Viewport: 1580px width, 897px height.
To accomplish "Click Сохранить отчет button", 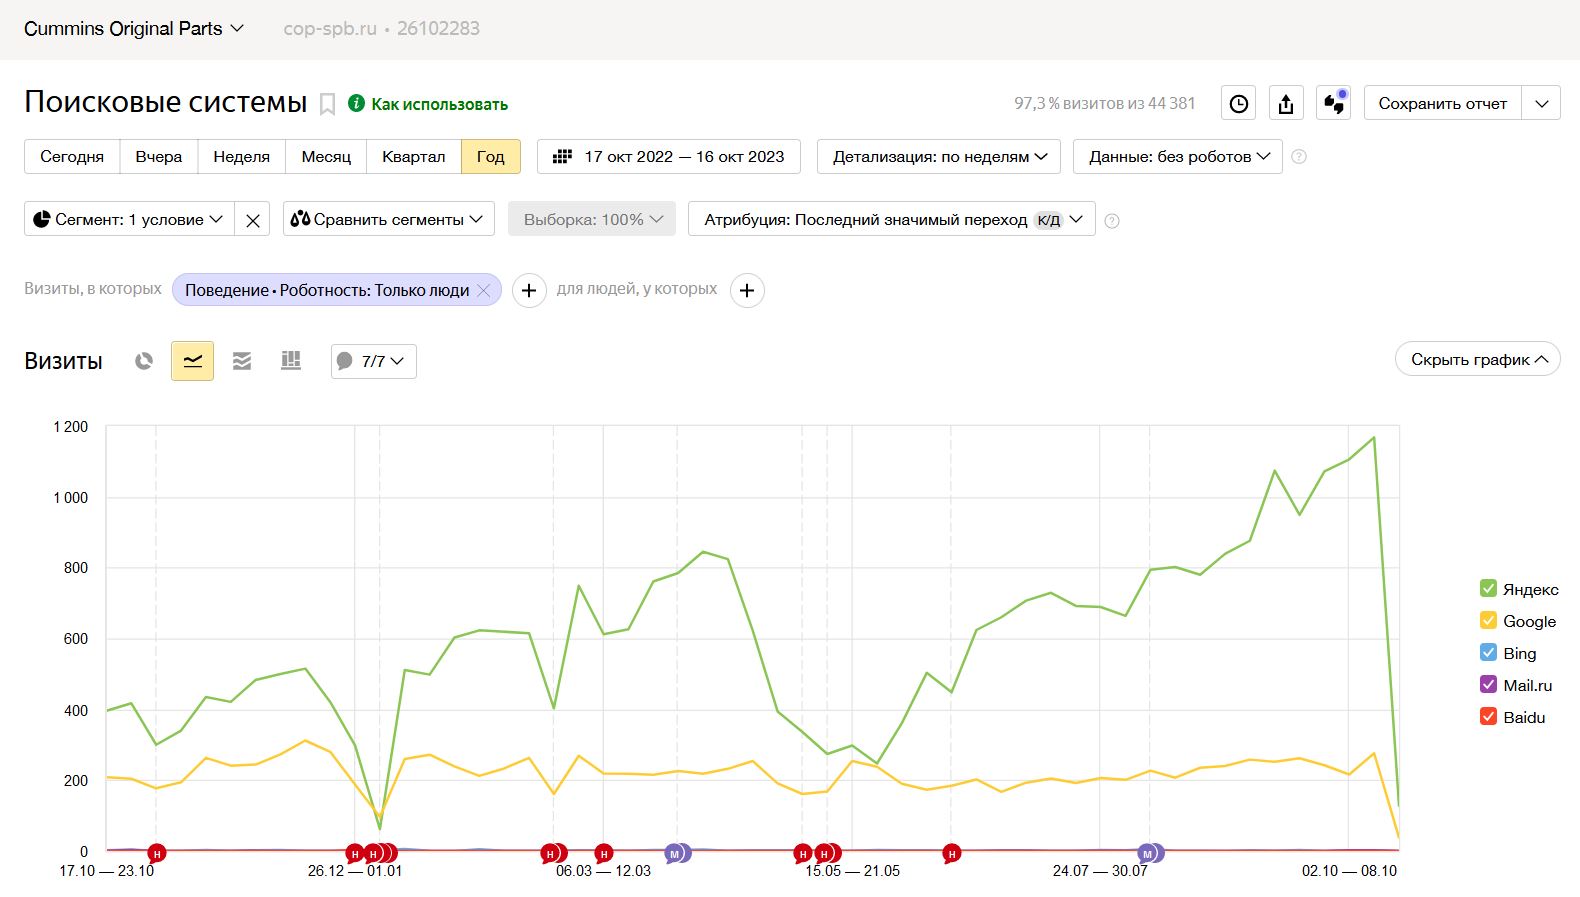I will (x=1442, y=103).
